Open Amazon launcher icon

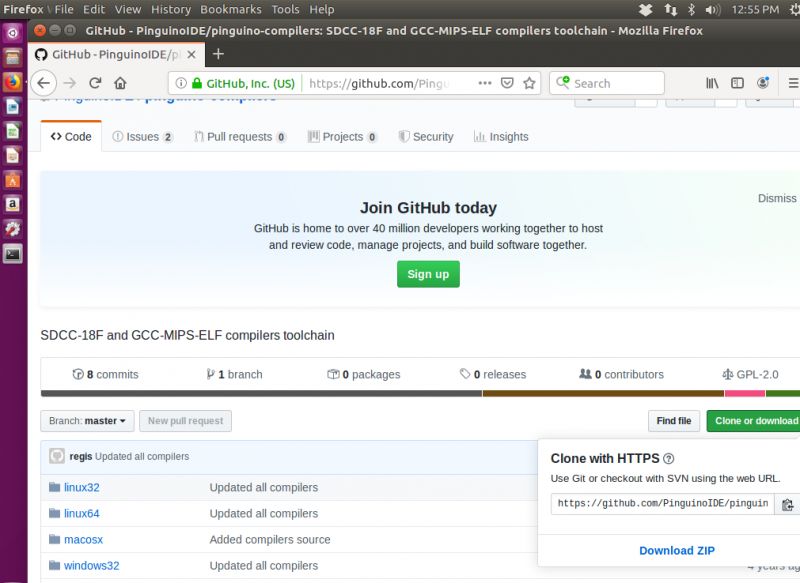pos(12,205)
